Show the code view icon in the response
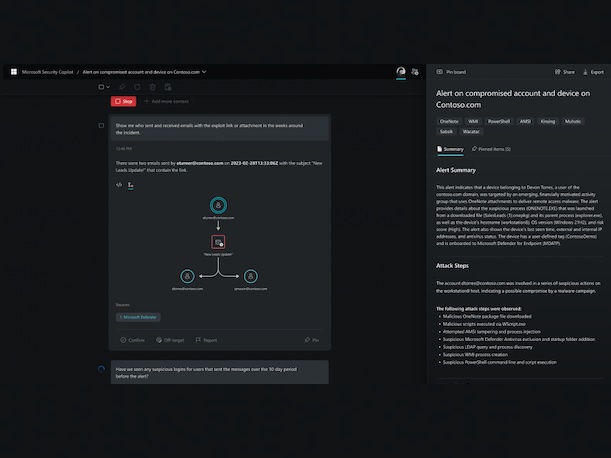 pyautogui.click(x=119, y=184)
